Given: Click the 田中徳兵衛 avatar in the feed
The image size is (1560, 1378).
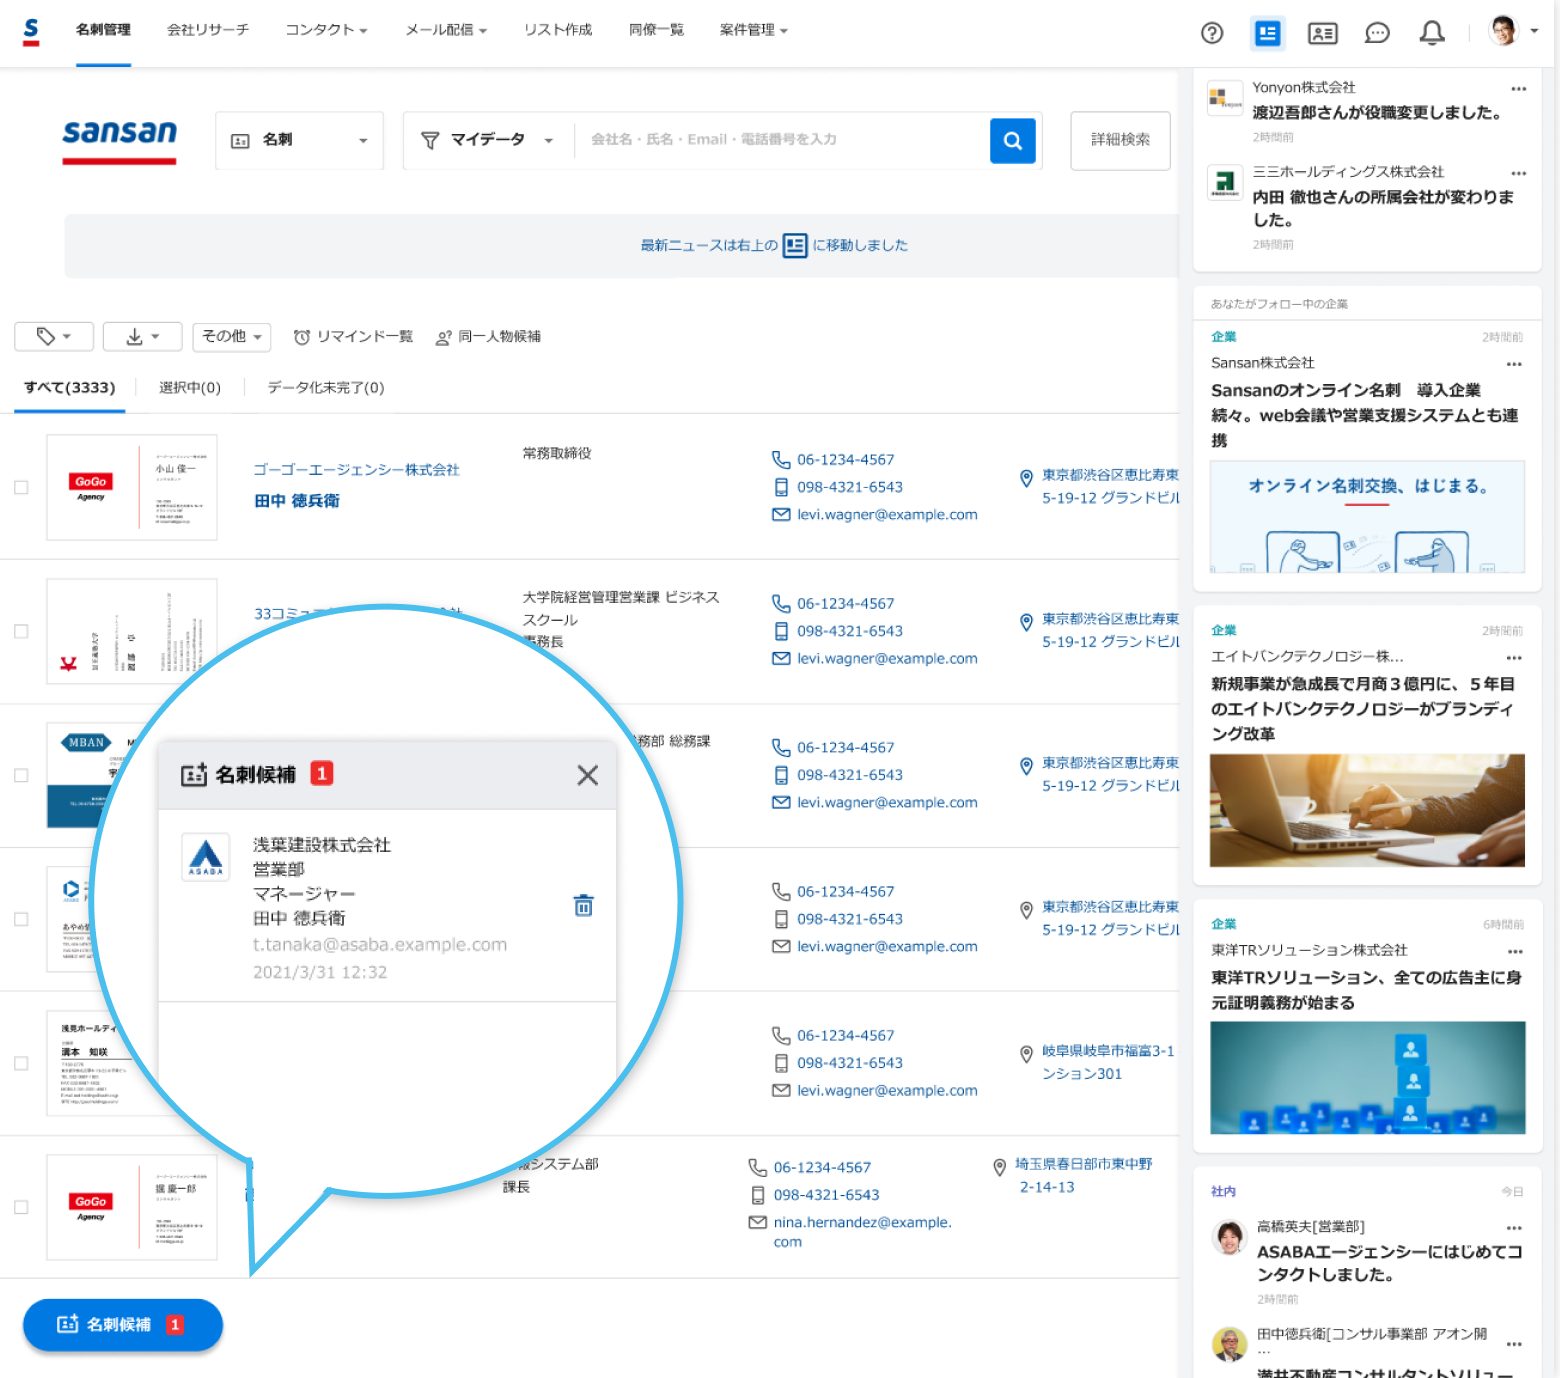Looking at the screenshot, I should pyautogui.click(x=1229, y=1345).
